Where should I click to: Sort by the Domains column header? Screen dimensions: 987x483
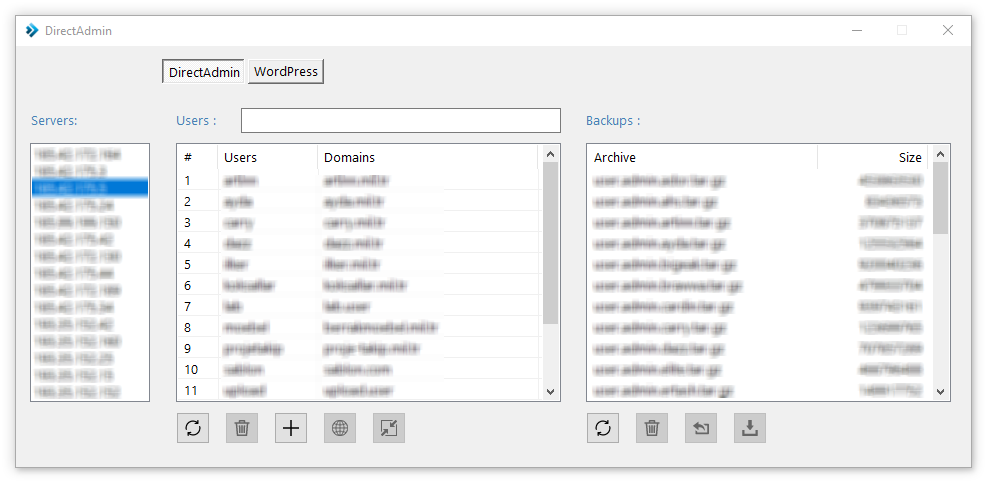coord(428,157)
